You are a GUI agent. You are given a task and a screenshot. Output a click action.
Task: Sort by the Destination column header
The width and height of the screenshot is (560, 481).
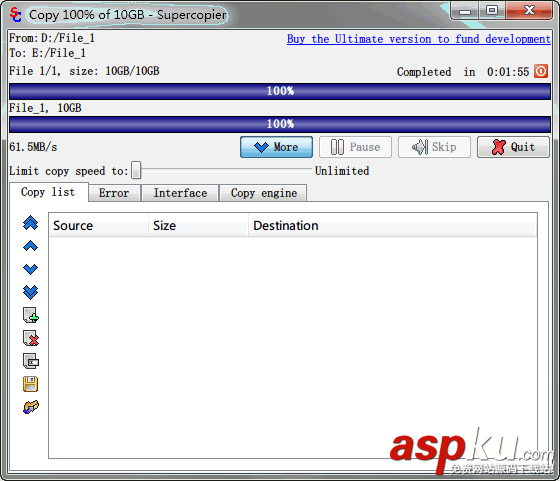392,225
